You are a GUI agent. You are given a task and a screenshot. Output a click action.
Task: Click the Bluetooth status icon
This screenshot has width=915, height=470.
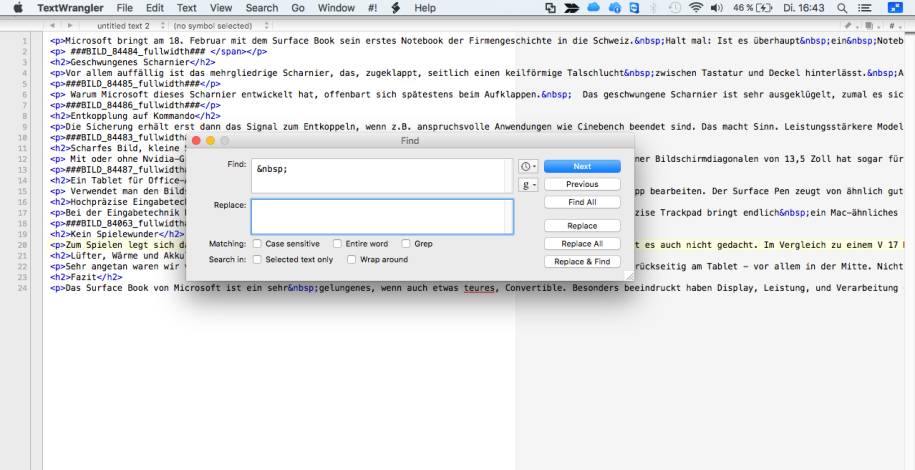click(654, 8)
